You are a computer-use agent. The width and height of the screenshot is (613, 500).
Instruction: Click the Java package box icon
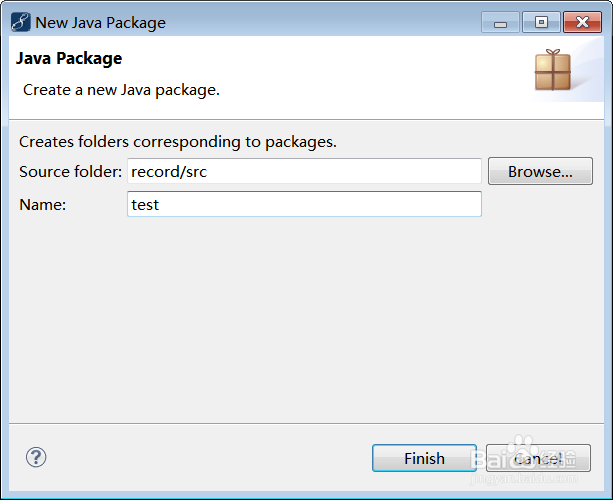552,70
